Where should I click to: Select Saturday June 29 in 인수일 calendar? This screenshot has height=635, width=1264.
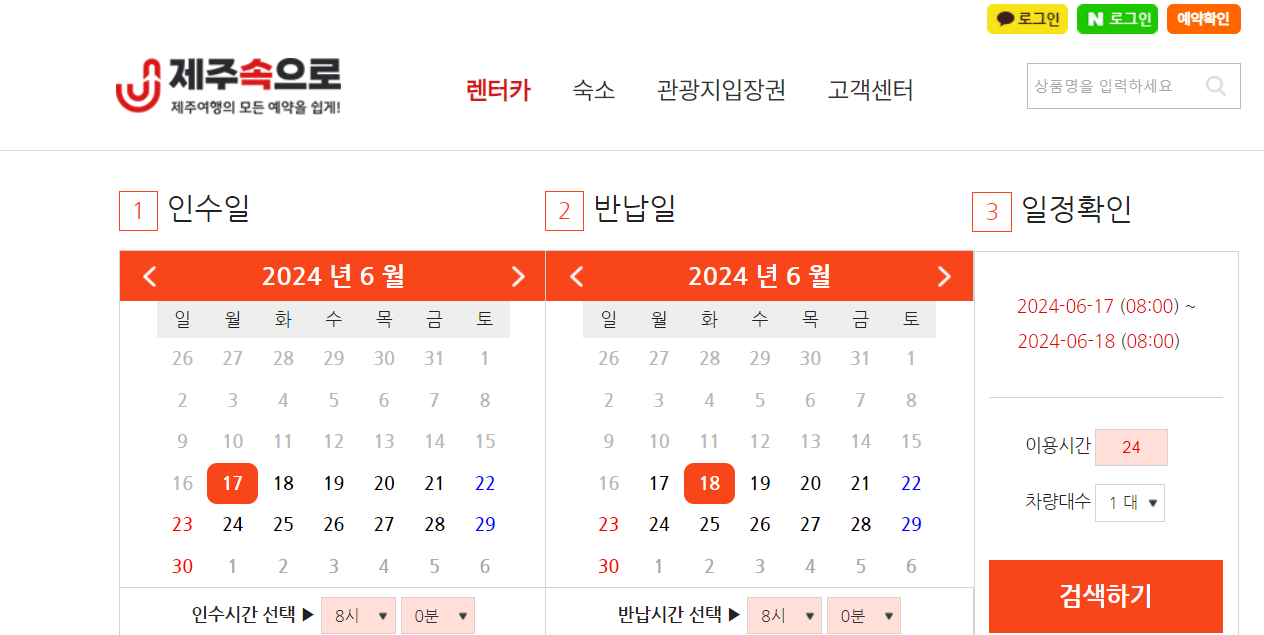click(485, 524)
